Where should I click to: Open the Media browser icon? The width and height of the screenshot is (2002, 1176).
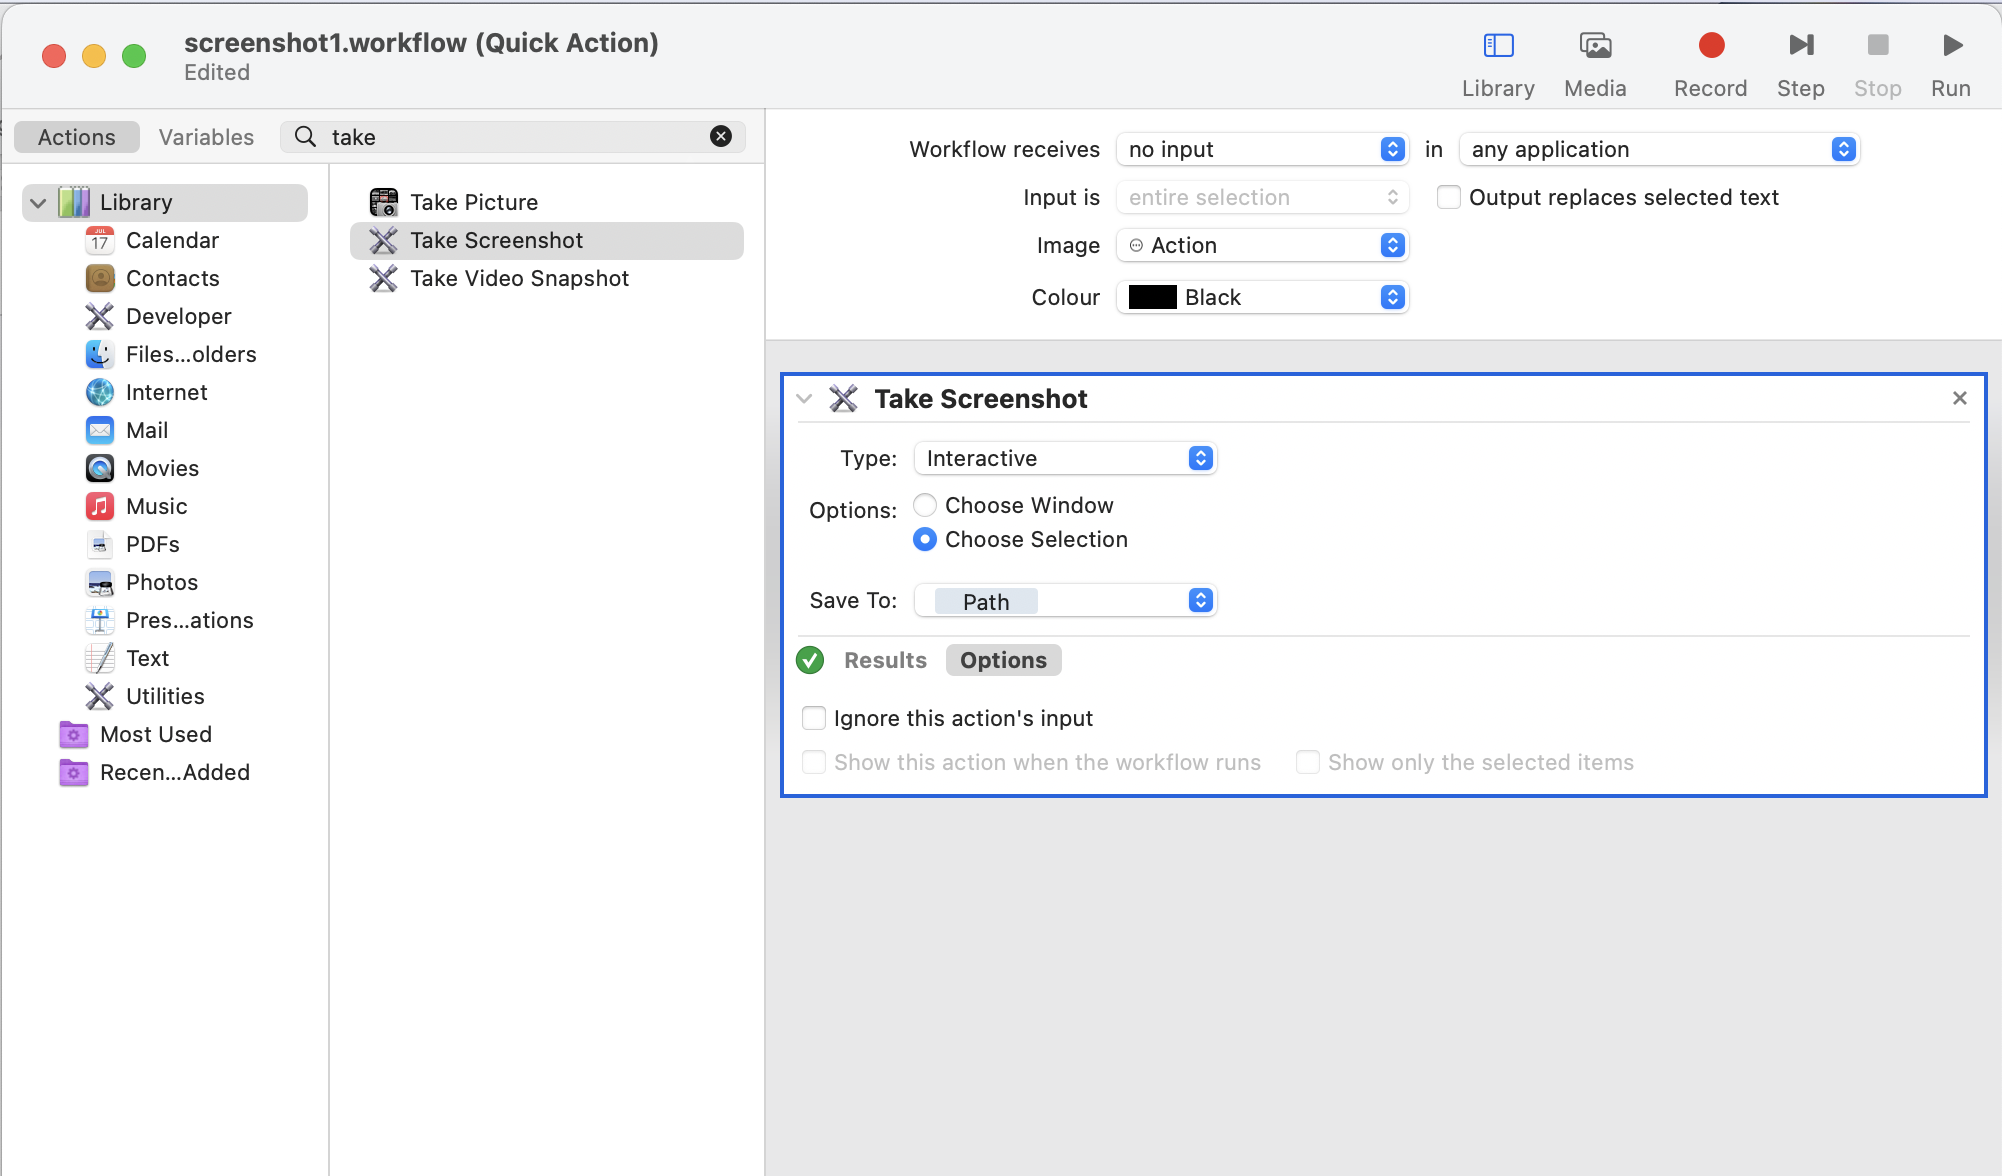[x=1595, y=46]
